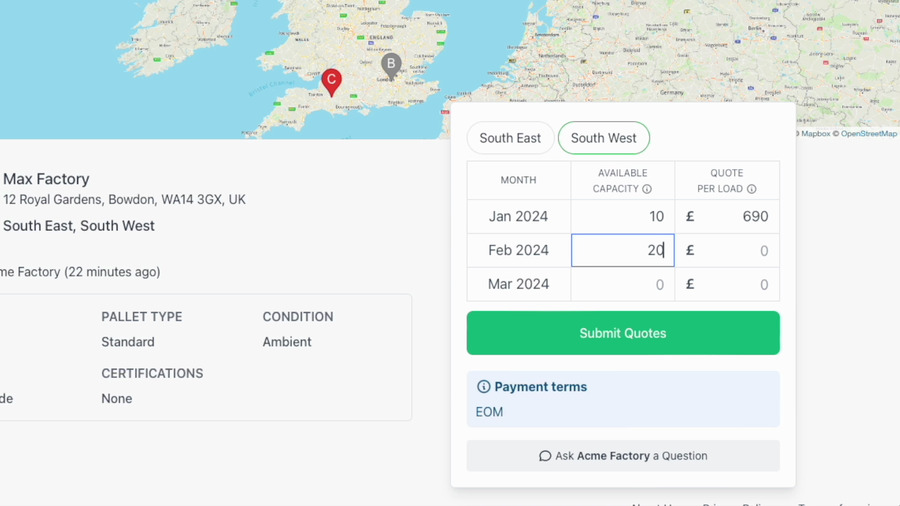The width and height of the screenshot is (900, 506).
Task: Click Mar 2024 available capacity field
Action: click(x=623, y=284)
